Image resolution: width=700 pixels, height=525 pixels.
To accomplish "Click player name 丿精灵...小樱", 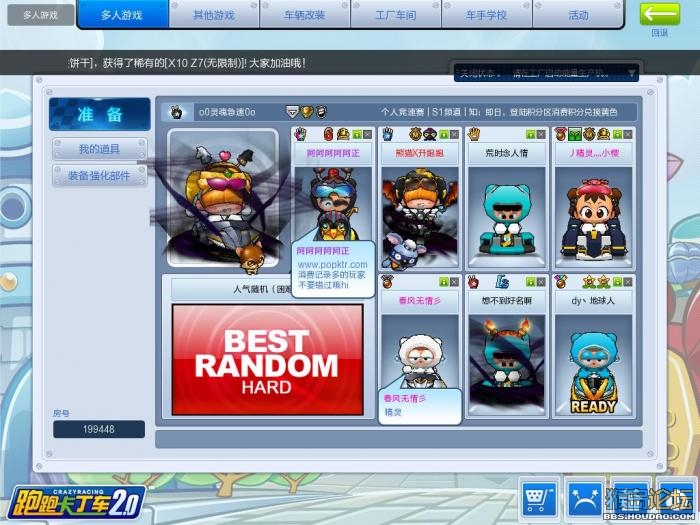I will (x=594, y=153).
